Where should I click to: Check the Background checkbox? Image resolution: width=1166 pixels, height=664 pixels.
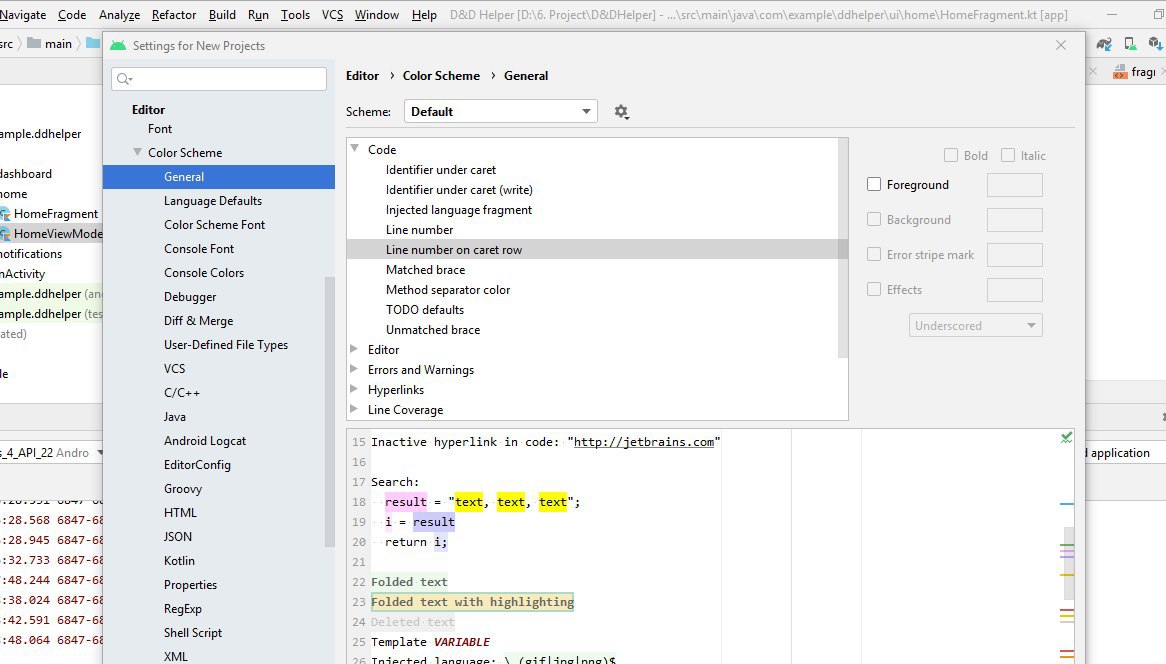(874, 219)
